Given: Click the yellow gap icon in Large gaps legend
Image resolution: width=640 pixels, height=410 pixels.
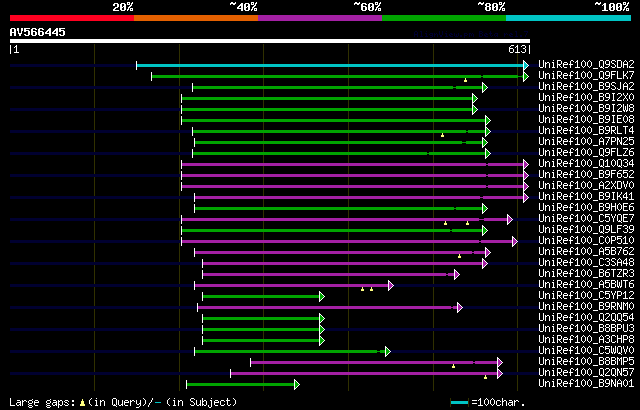Looking at the screenshot, I should click(82, 403).
